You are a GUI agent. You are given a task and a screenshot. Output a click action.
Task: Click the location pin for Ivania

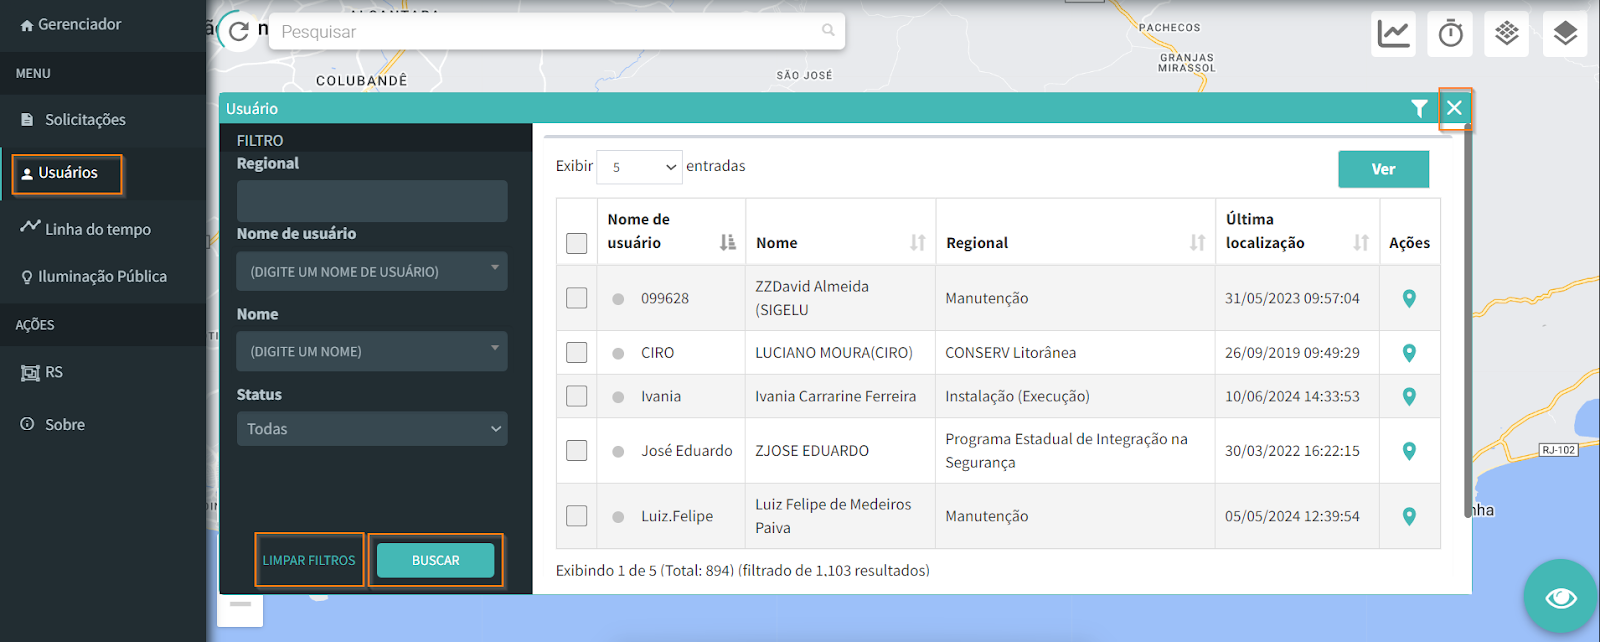1409,396
